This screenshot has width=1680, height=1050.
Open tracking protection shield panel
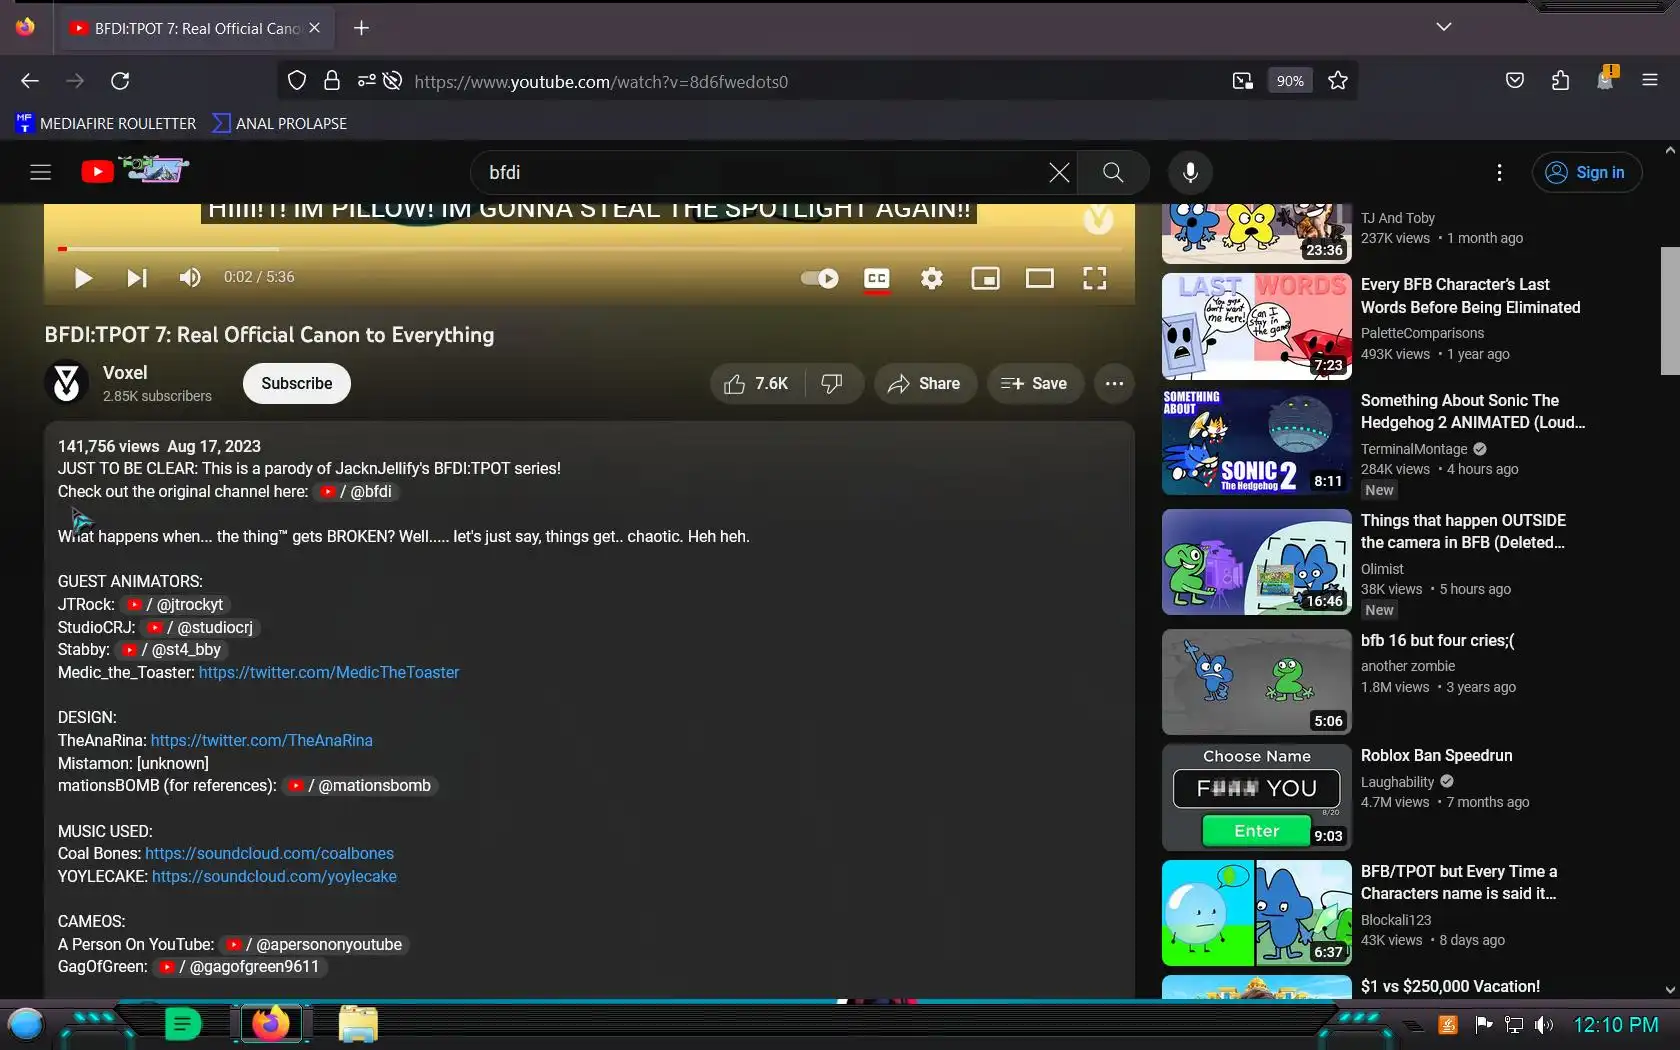(x=297, y=81)
